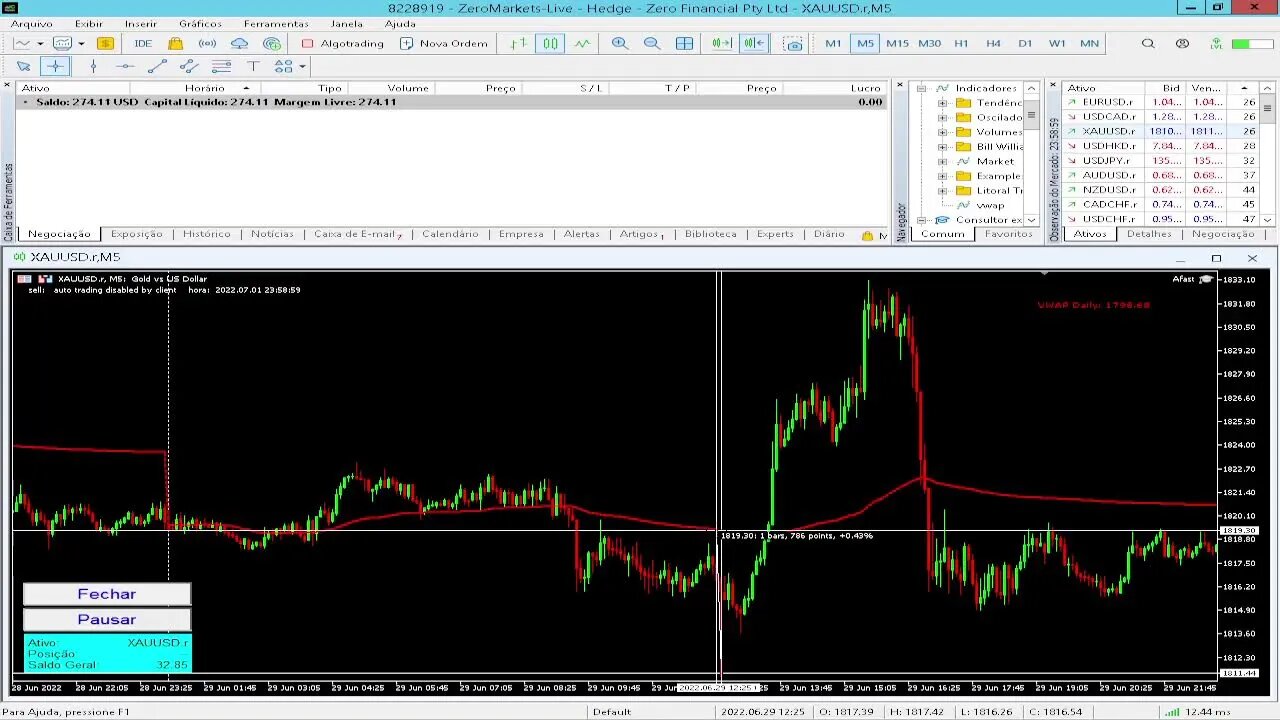Open the Inserir menu
1280x720 pixels.
pyautogui.click(x=141, y=23)
